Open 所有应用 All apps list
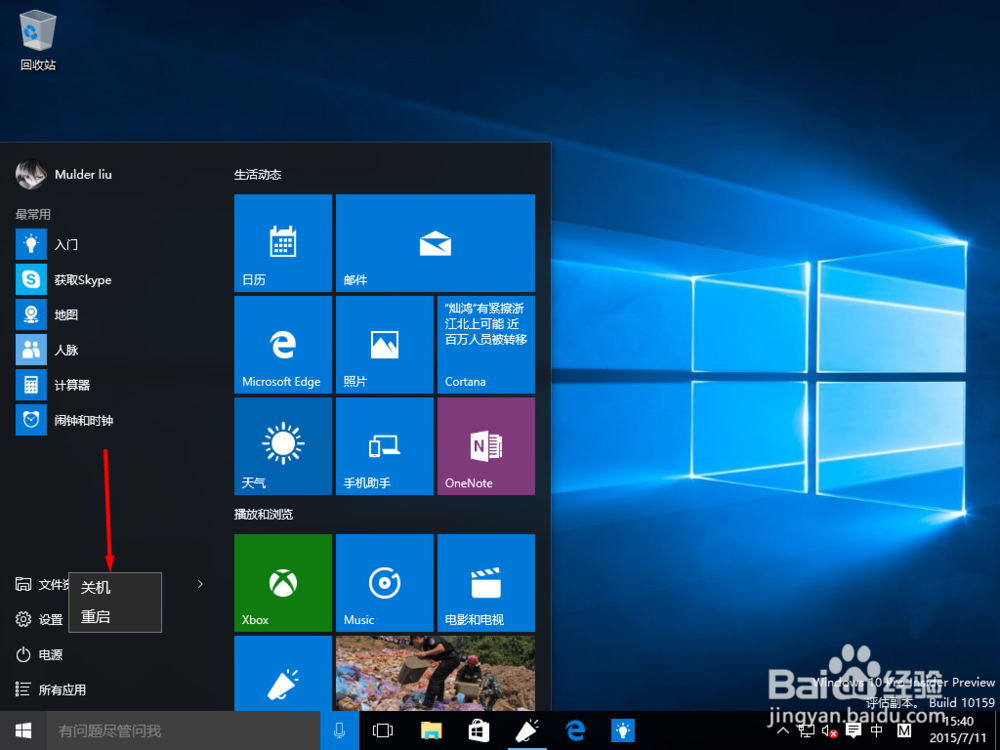The height and width of the screenshot is (750, 1000). pos(51,689)
